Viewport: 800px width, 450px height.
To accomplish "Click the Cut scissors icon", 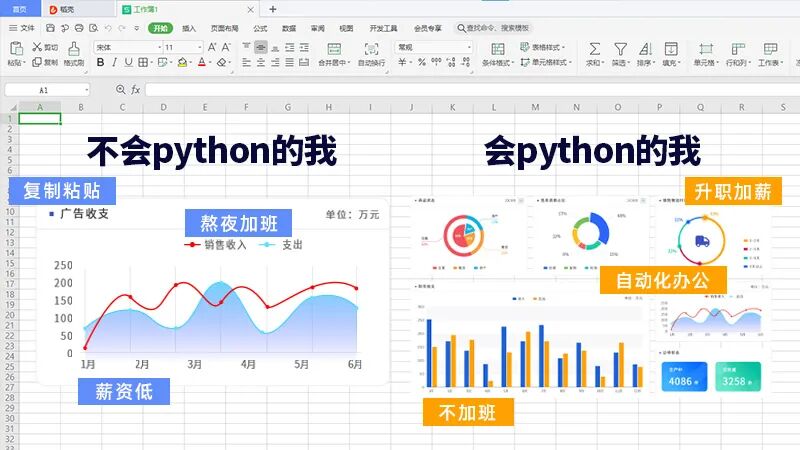I will [x=37, y=47].
